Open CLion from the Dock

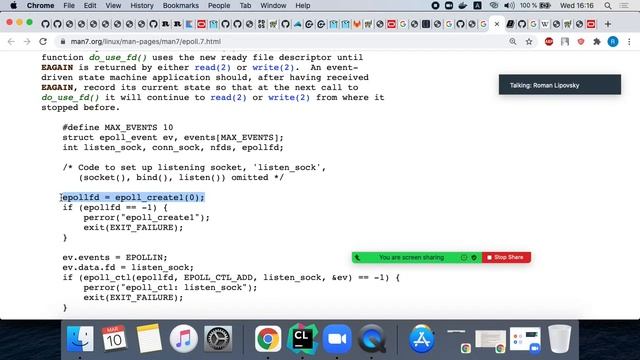302,339
